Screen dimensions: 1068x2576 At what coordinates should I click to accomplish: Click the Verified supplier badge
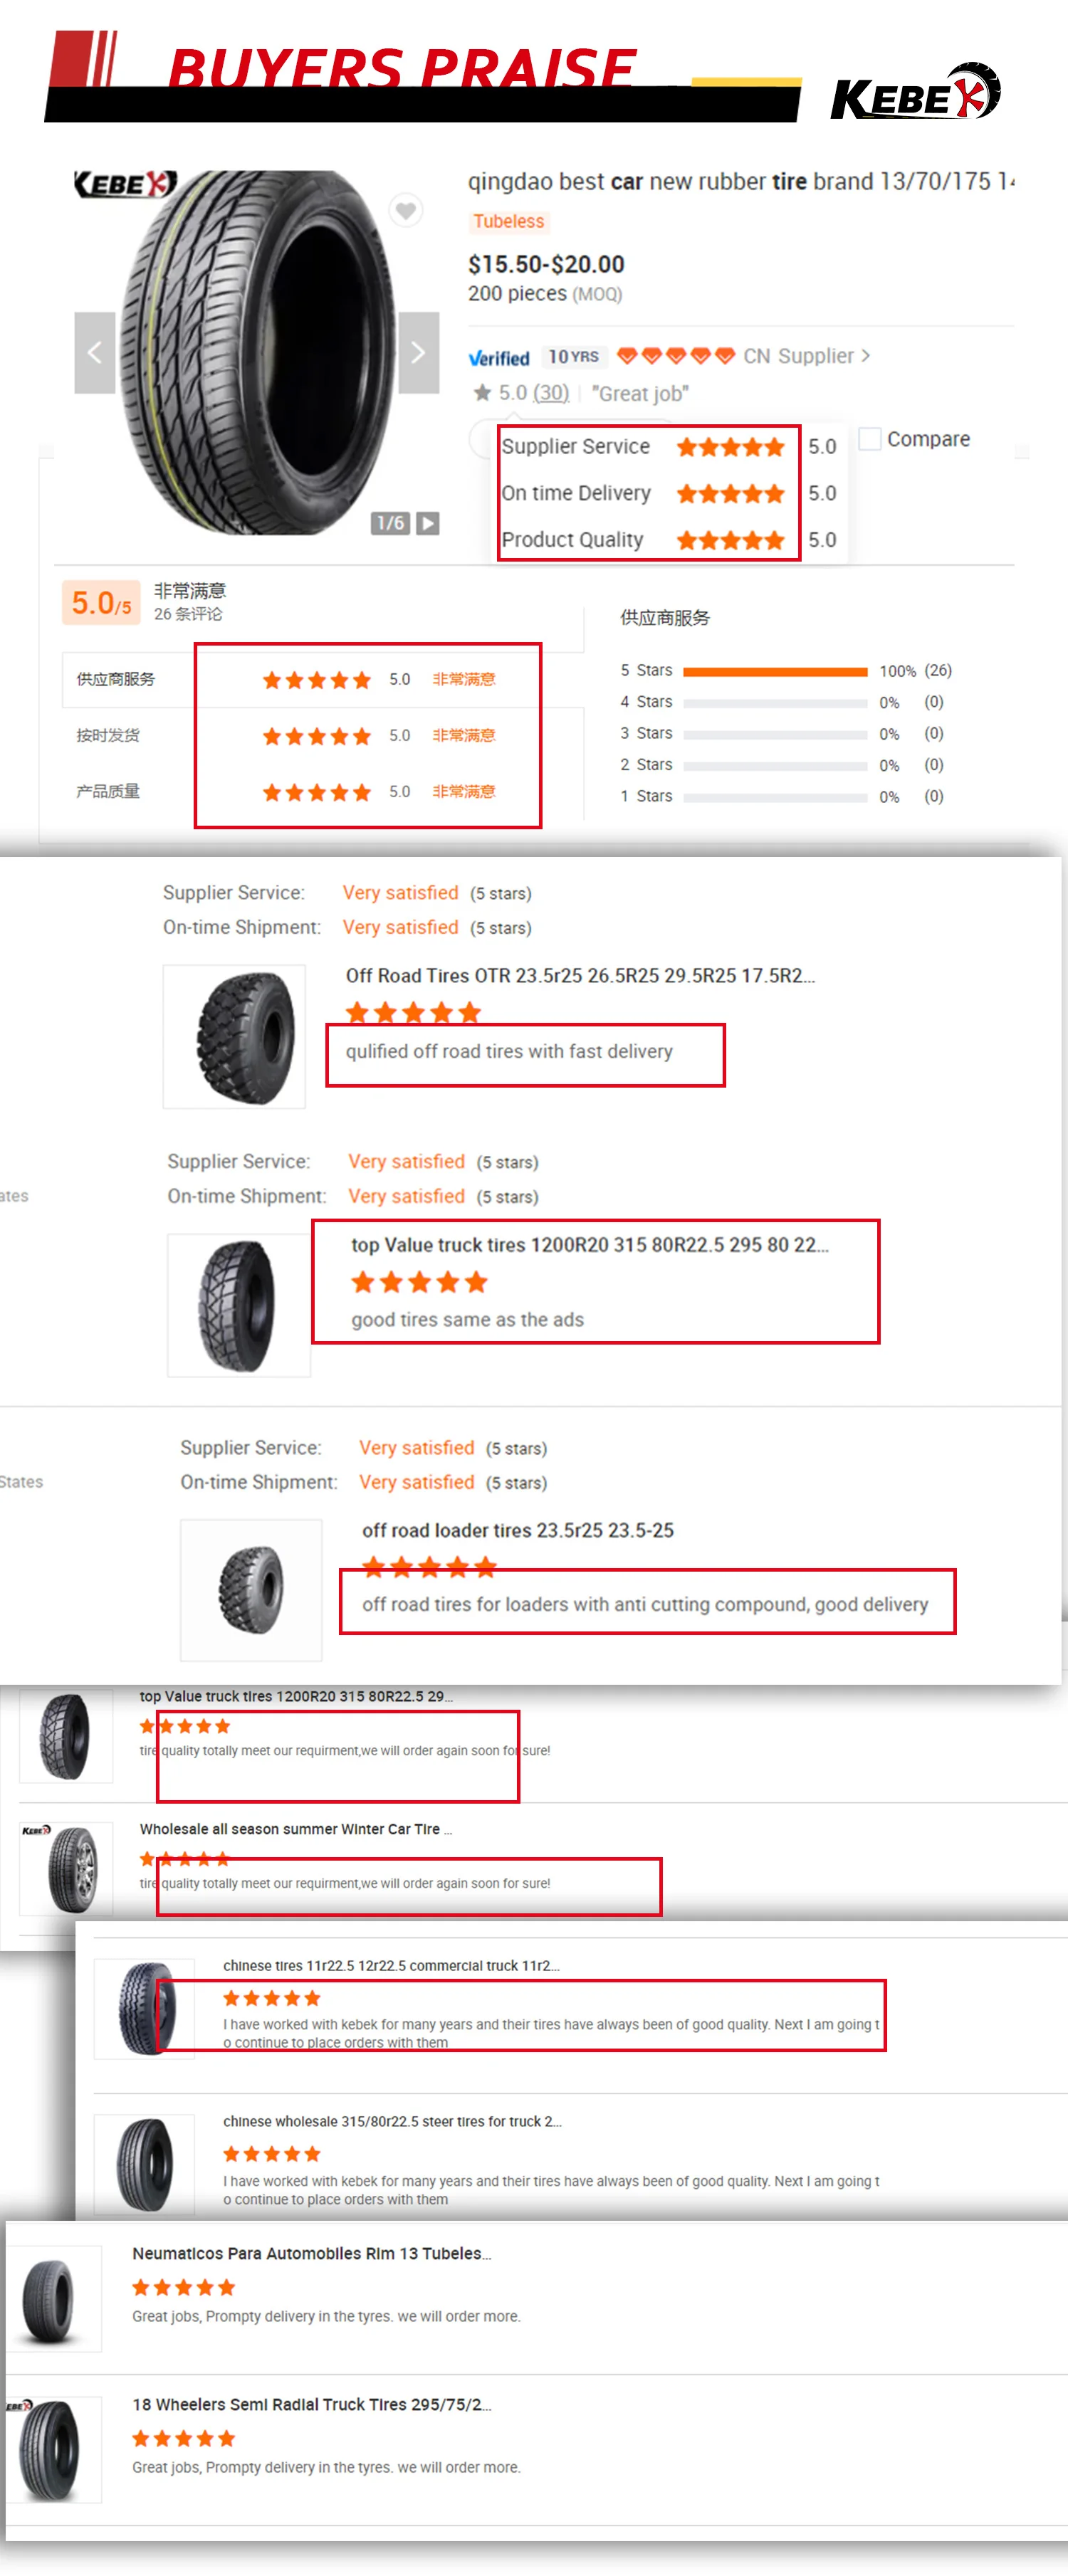(x=499, y=358)
